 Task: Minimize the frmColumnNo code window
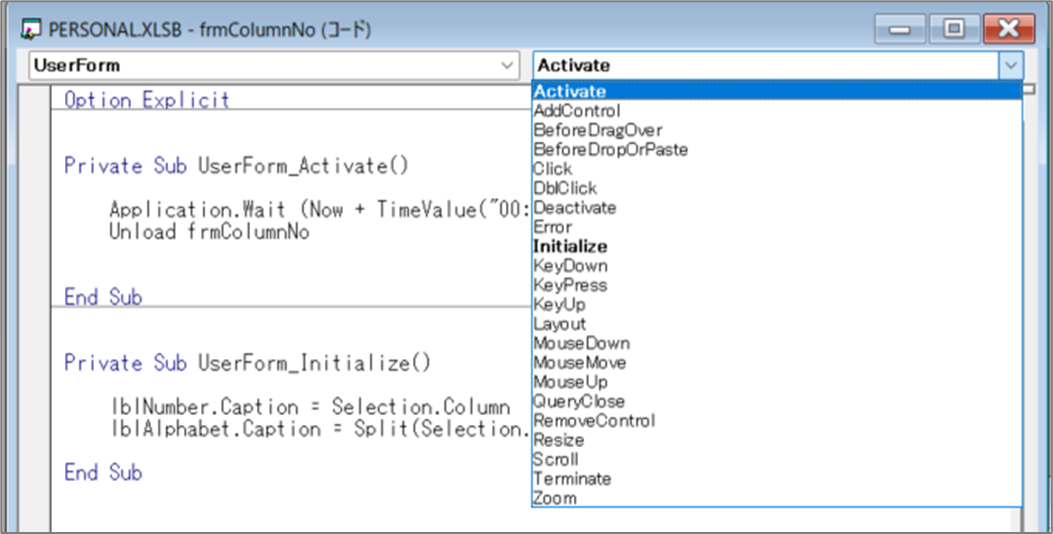[899, 30]
